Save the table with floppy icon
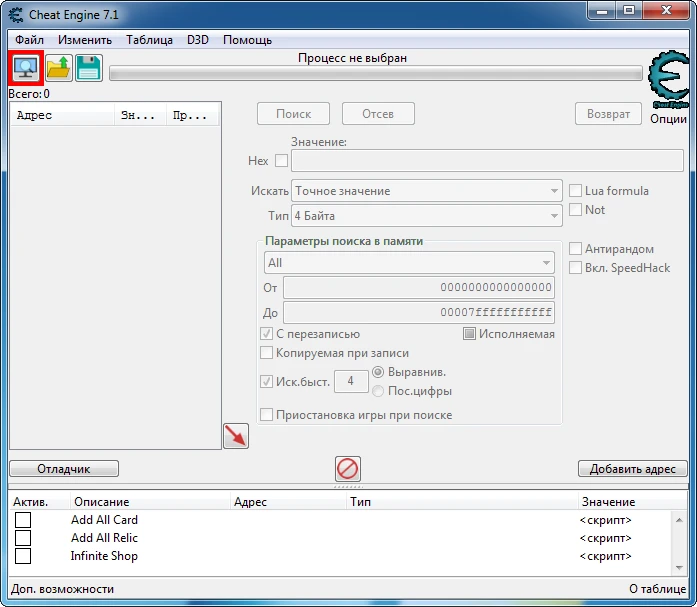Image resolution: width=697 pixels, height=607 pixels. [89, 68]
